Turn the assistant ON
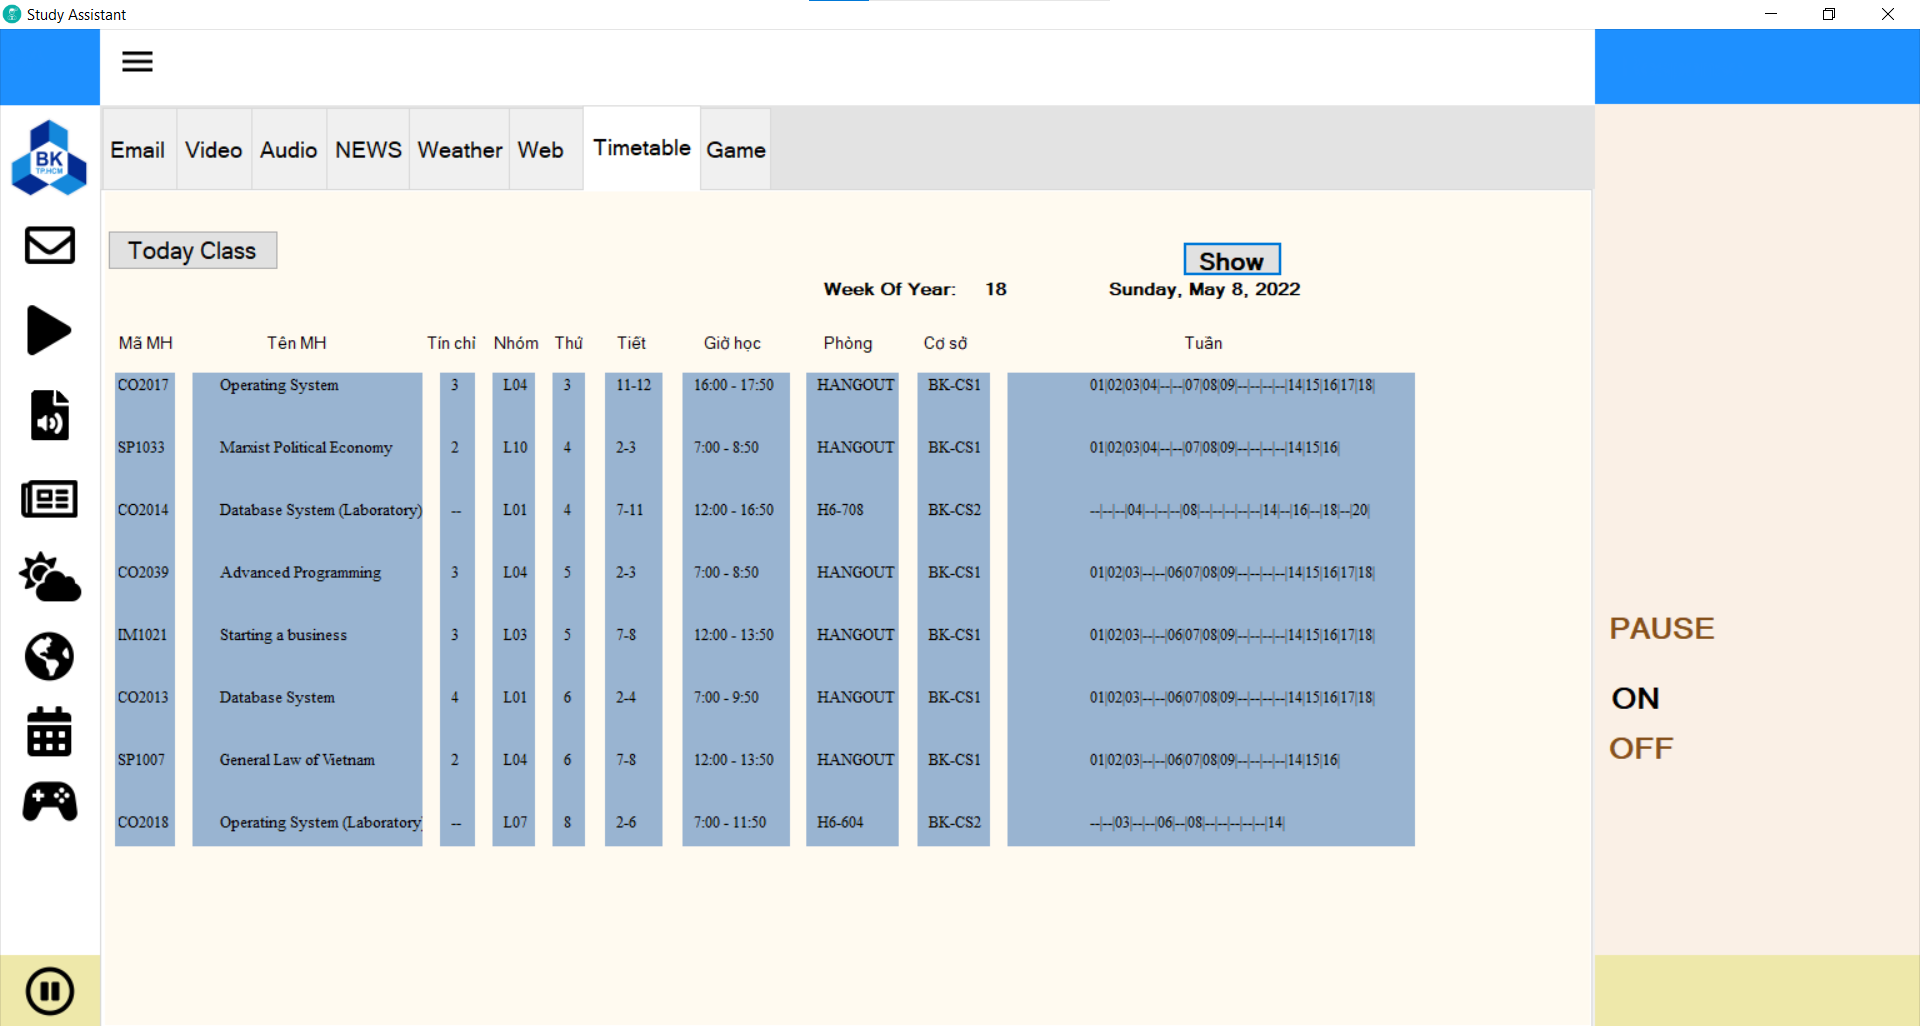Viewport: 1920px width, 1026px height. [1634, 698]
